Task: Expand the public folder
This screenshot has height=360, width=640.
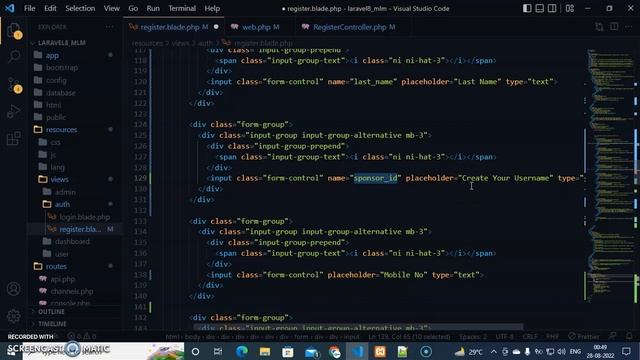Action: click(x=56, y=117)
